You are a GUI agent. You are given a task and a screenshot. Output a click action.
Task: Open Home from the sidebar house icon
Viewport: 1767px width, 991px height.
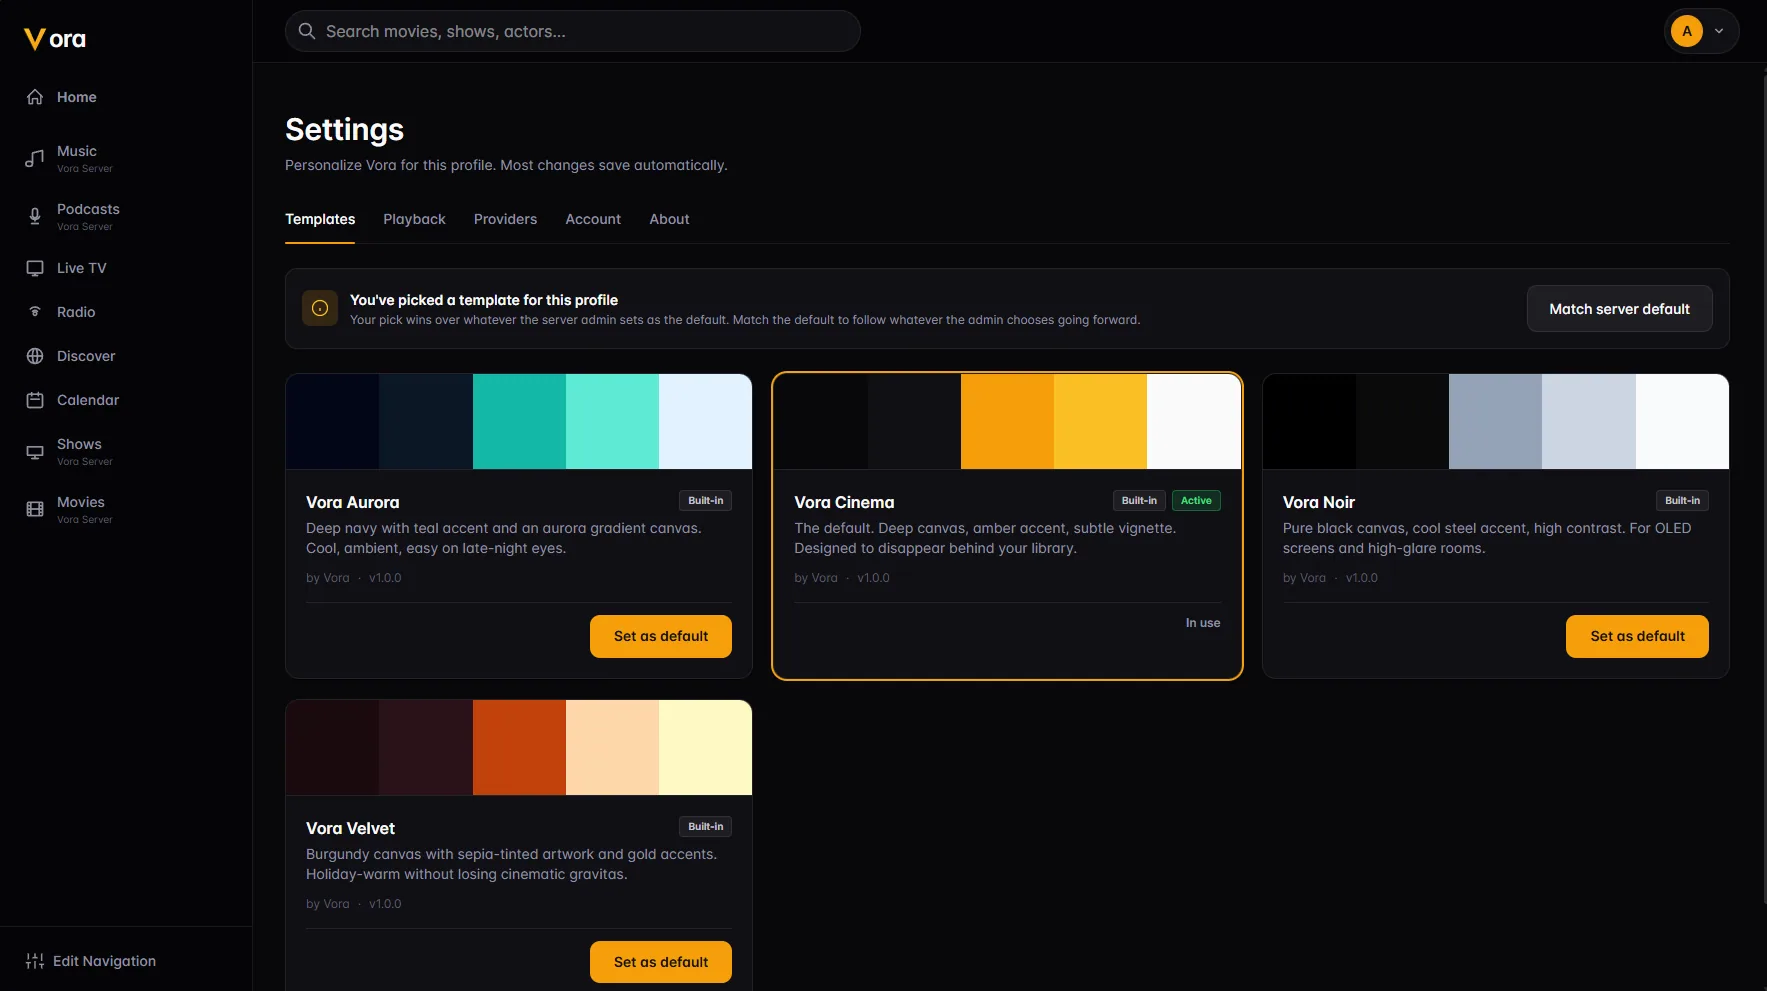click(35, 97)
